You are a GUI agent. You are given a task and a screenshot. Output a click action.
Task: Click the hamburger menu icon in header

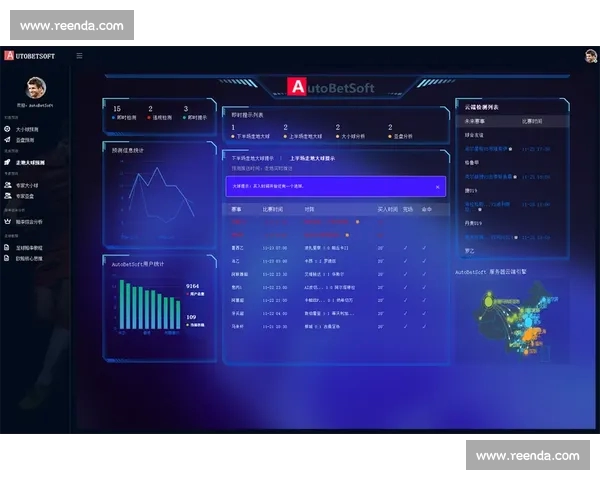click(79, 56)
